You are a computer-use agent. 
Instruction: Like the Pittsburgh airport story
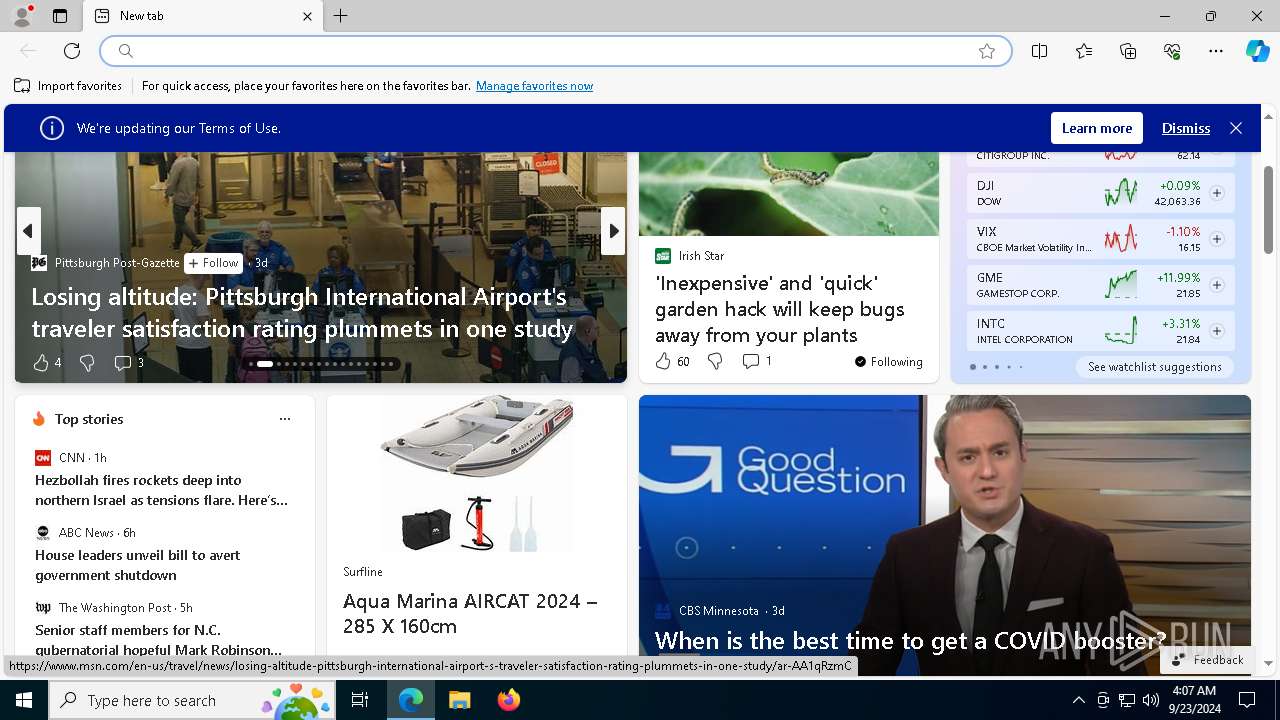click(46, 363)
